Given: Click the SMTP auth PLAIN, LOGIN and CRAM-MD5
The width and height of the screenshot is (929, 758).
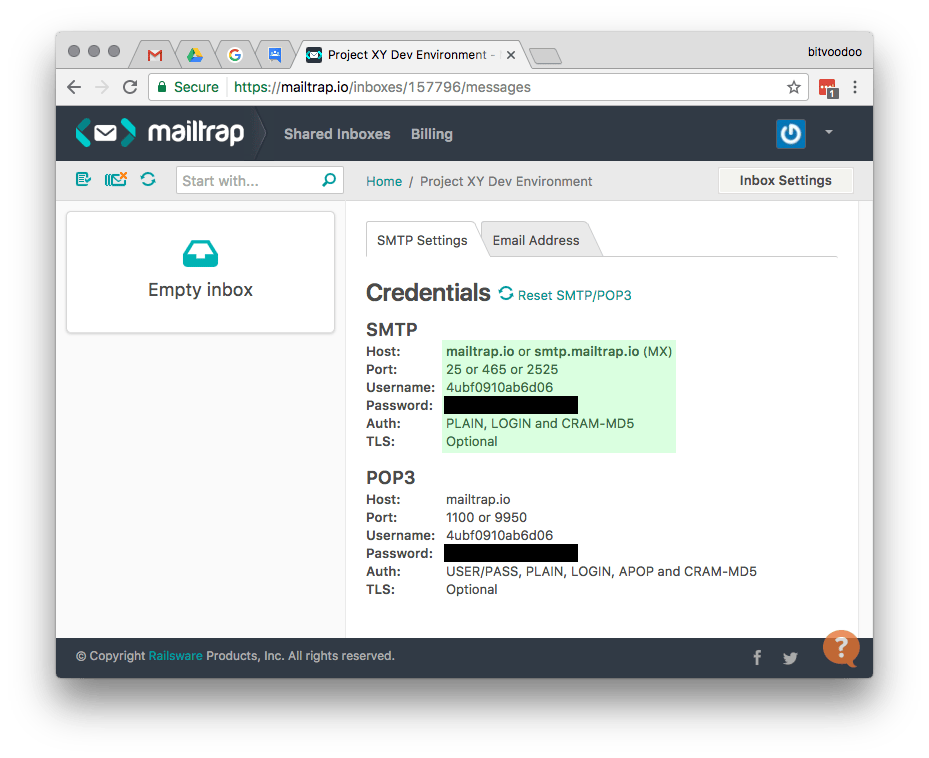Looking at the screenshot, I should tap(540, 423).
